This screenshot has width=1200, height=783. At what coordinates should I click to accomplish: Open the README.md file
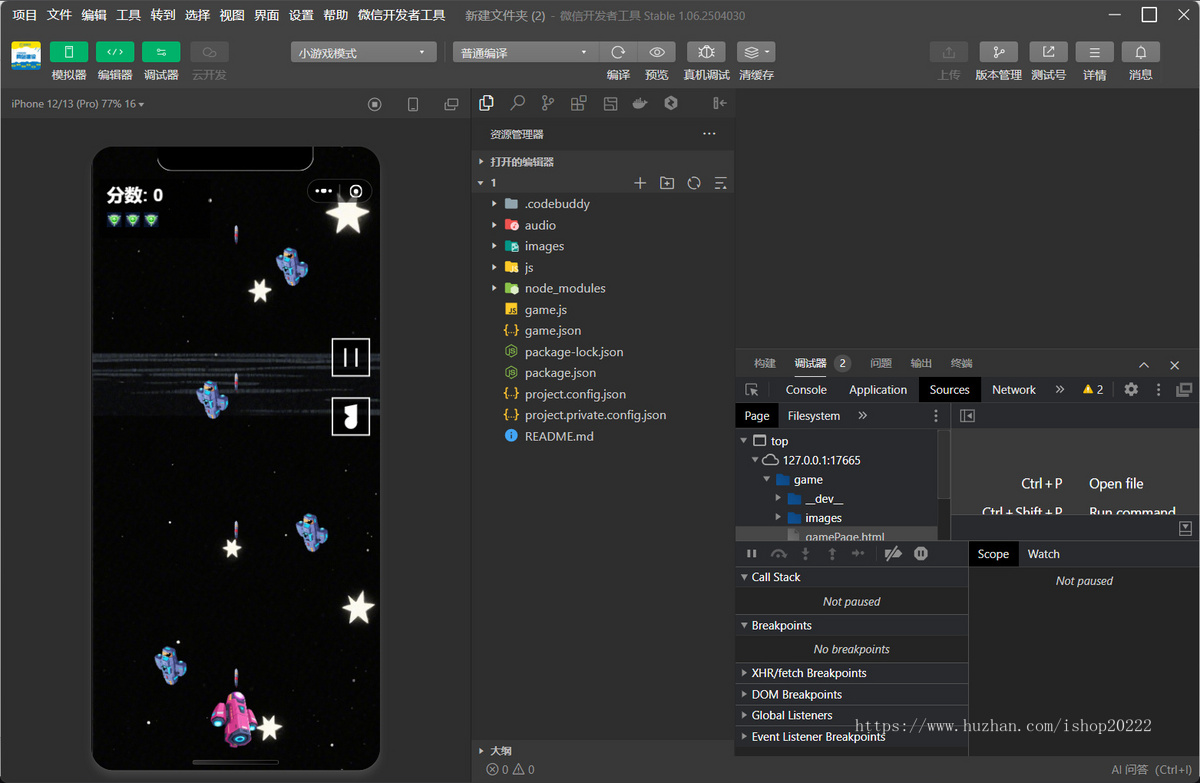(603, 436)
